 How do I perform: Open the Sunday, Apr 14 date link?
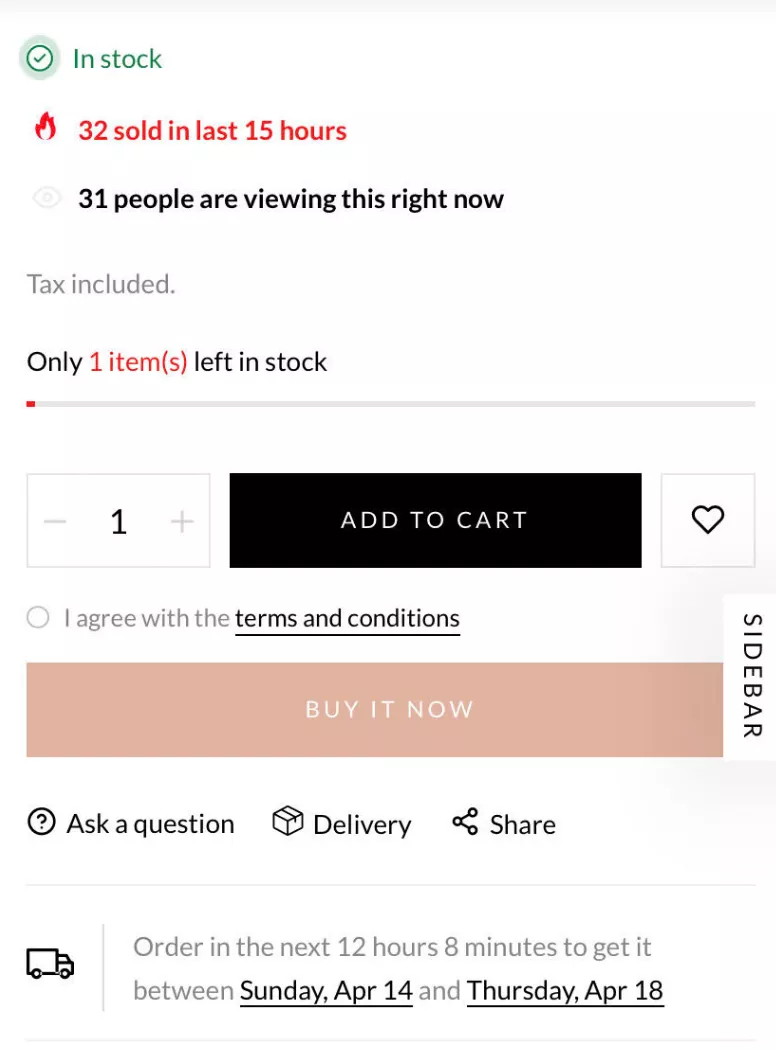click(326, 991)
